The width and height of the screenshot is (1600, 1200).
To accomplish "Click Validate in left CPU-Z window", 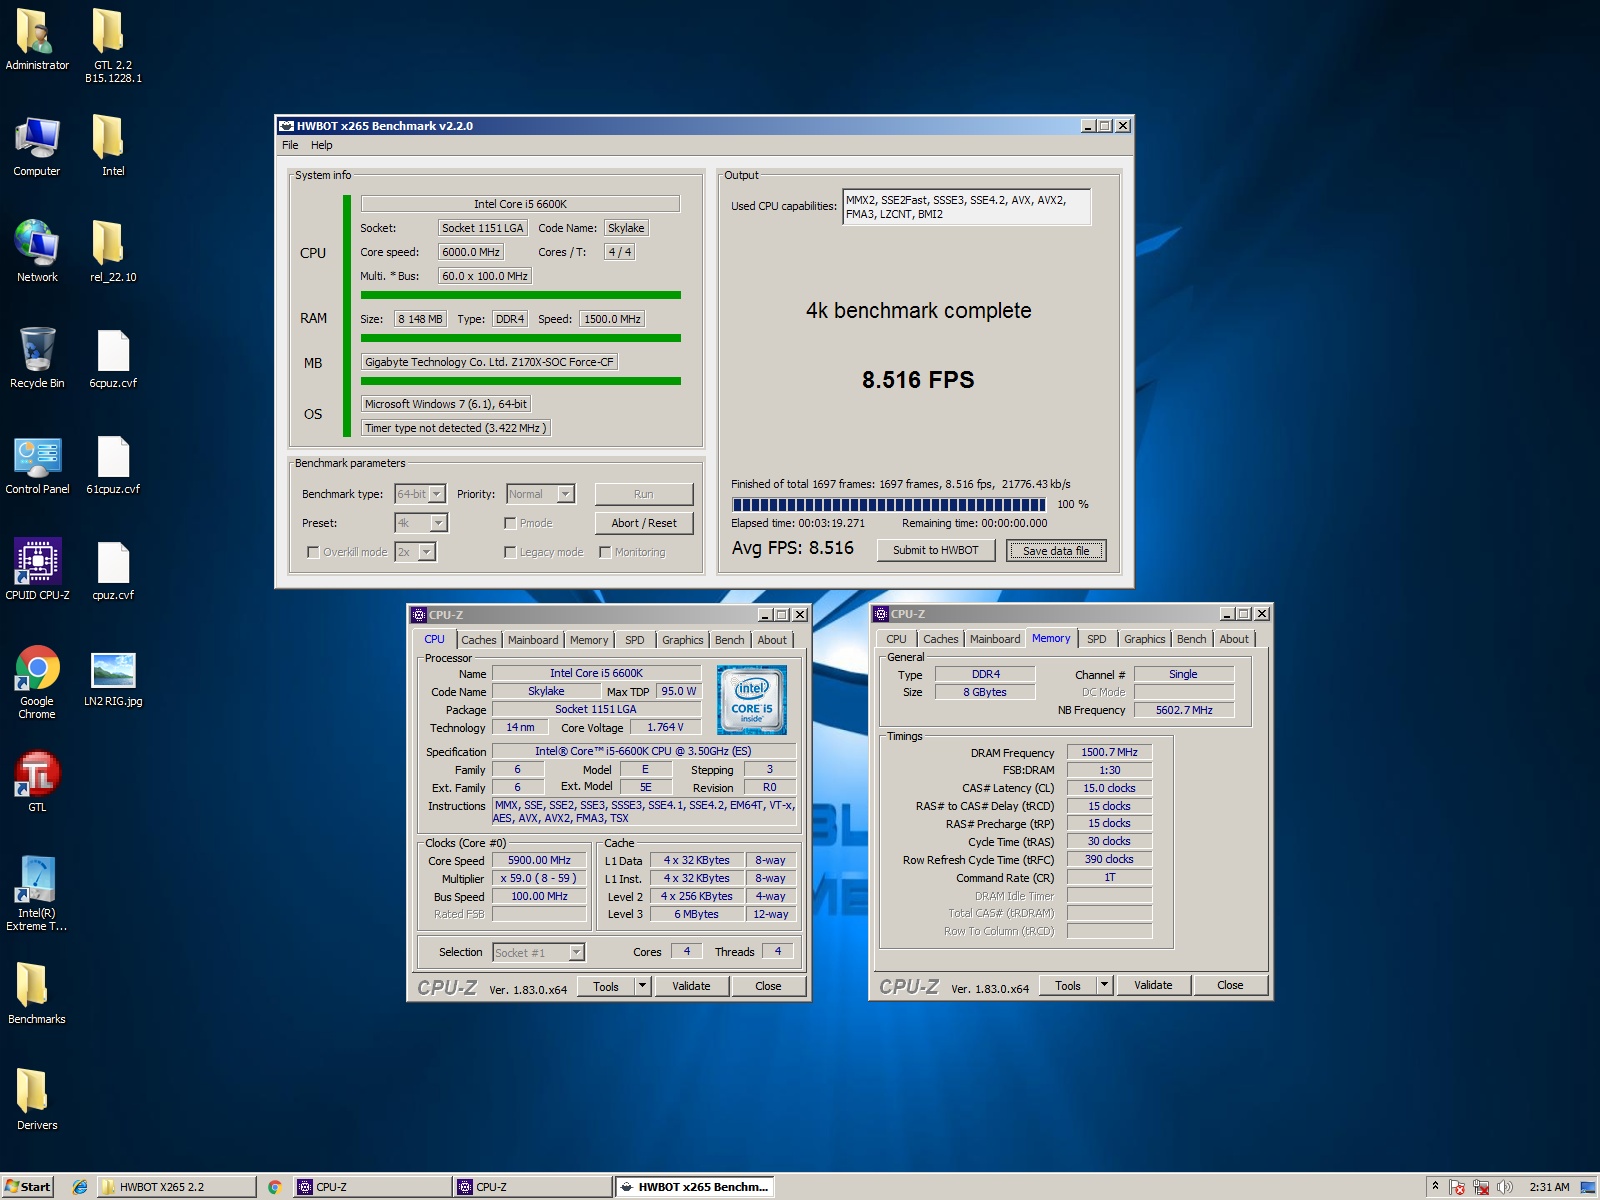I will pos(691,987).
